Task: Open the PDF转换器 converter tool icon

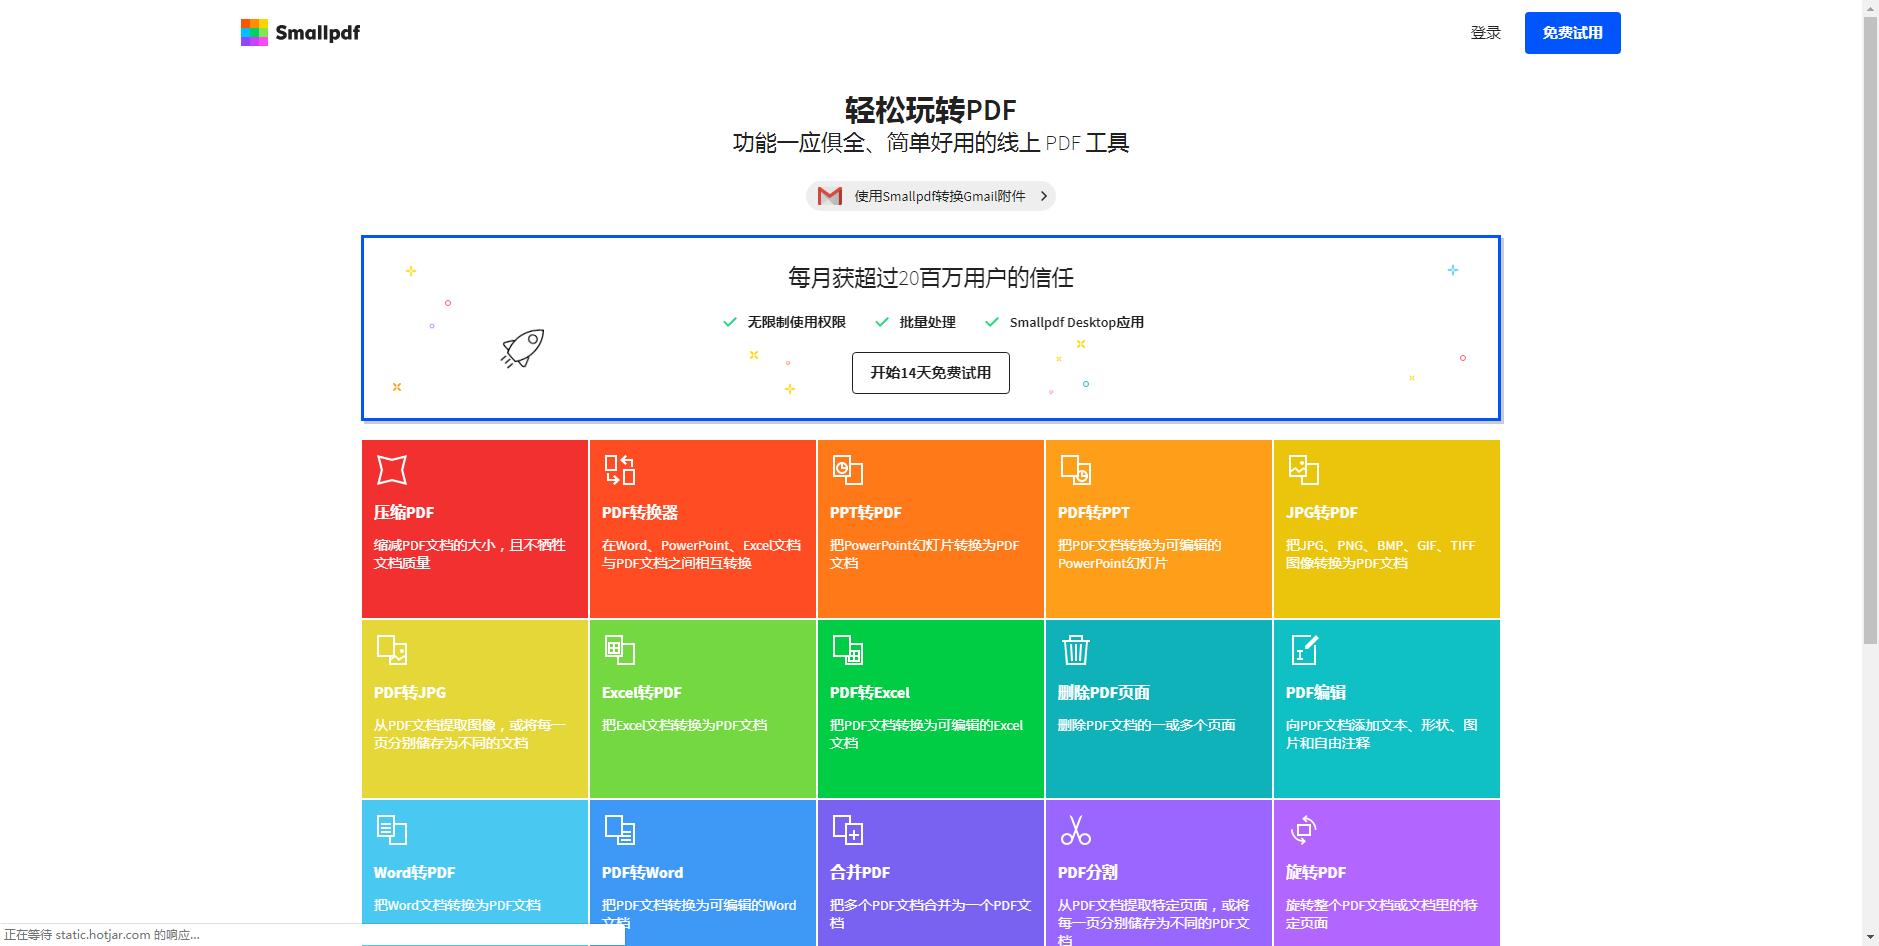Action: click(619, 468)
